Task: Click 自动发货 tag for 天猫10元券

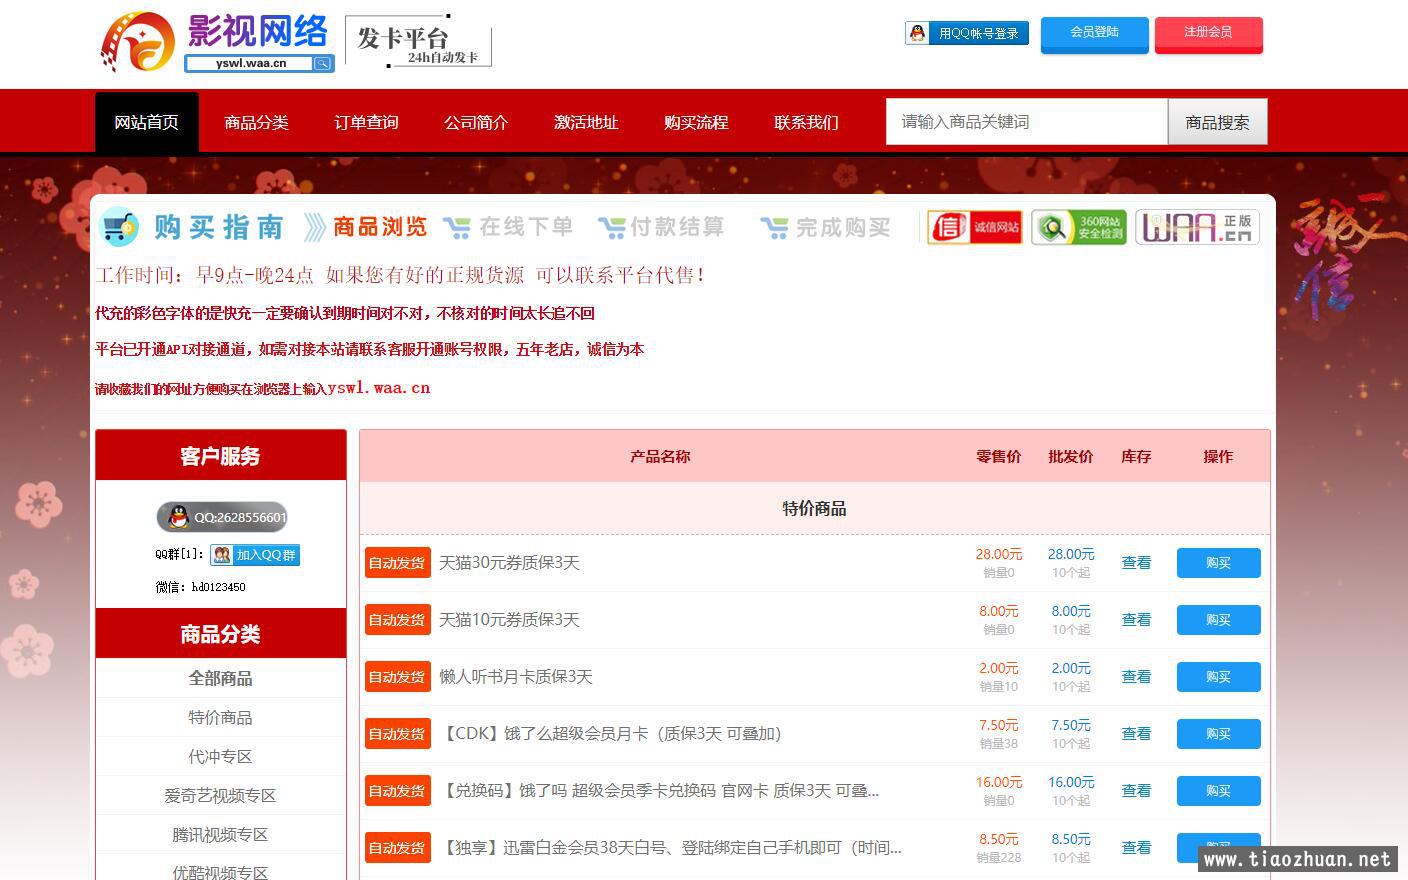Action: [398, 620]
